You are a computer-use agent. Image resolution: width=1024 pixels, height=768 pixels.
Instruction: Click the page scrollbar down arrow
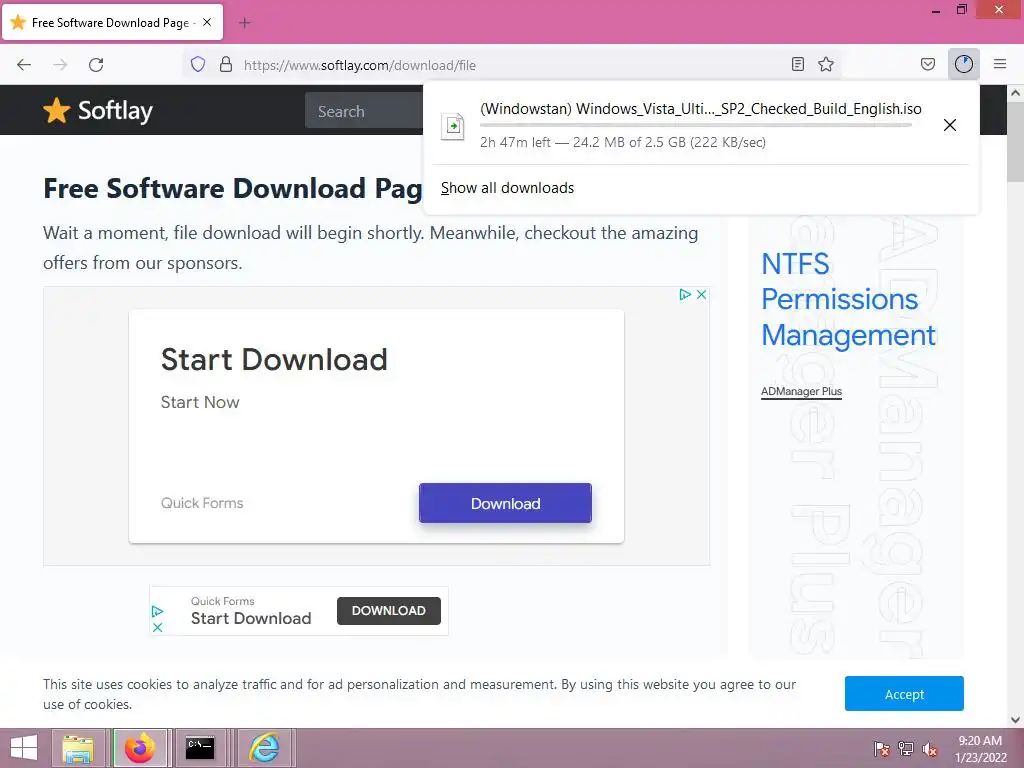(1016, 720)
